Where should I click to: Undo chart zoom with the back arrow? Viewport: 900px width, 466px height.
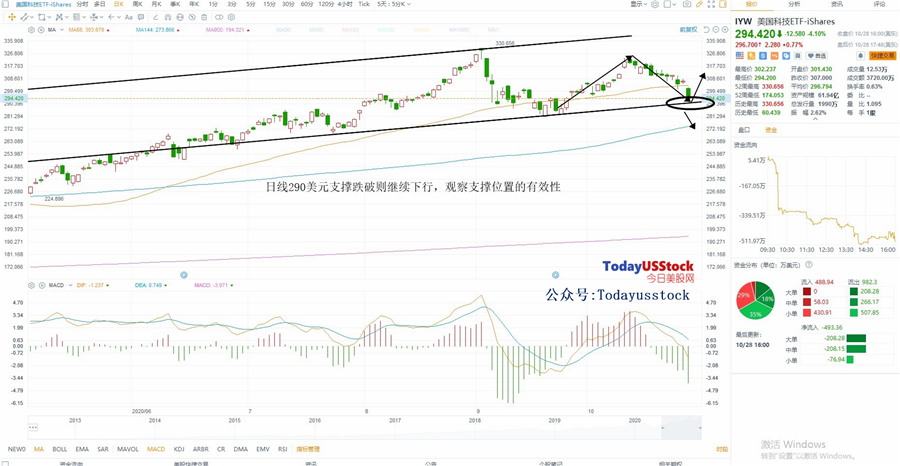pos(706,29)
